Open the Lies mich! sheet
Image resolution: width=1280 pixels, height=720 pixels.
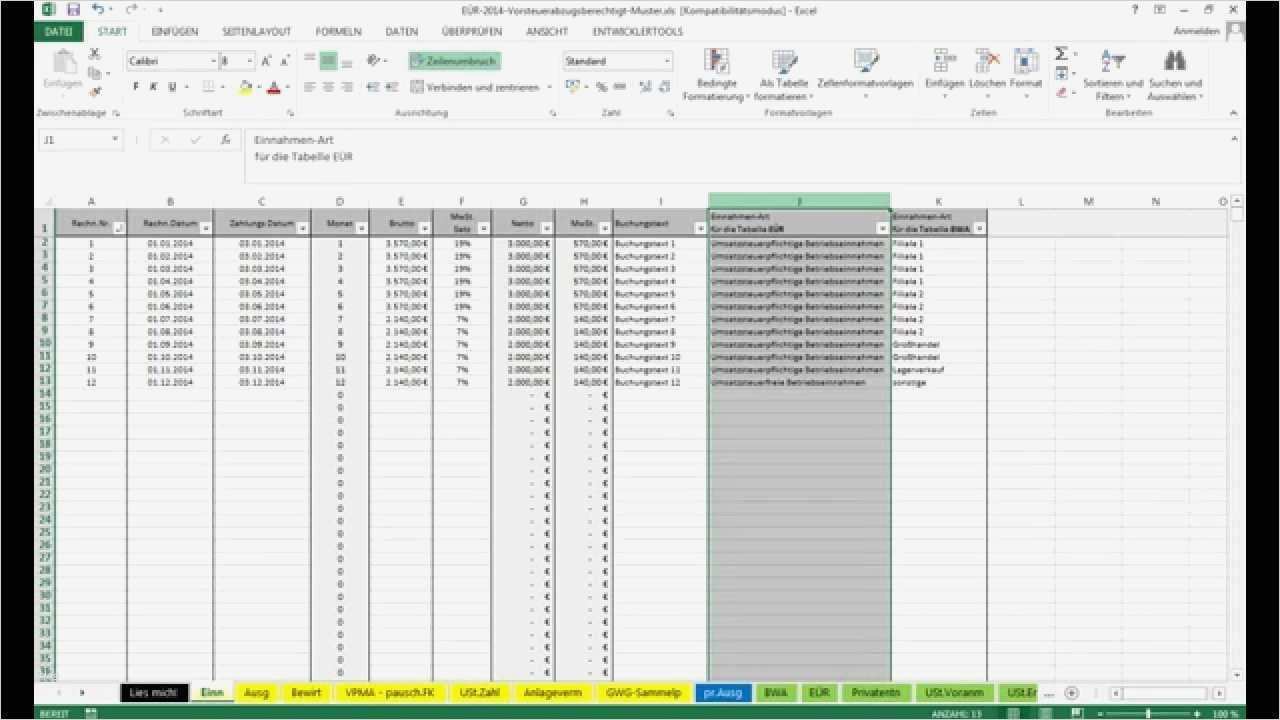[x=153, y=692]
